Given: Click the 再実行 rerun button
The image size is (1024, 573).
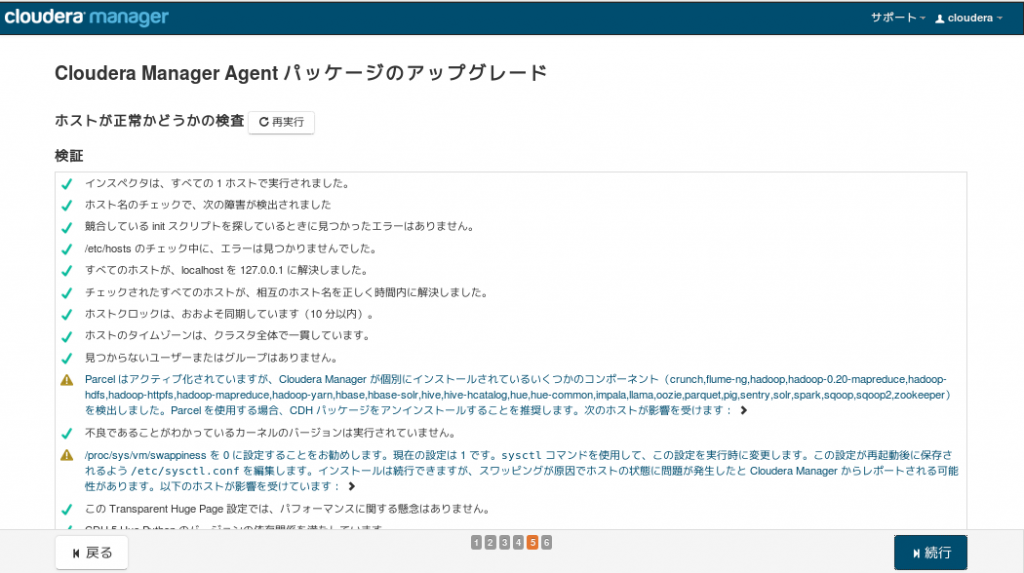Looking at the screenshot, I should pos(281,122).
